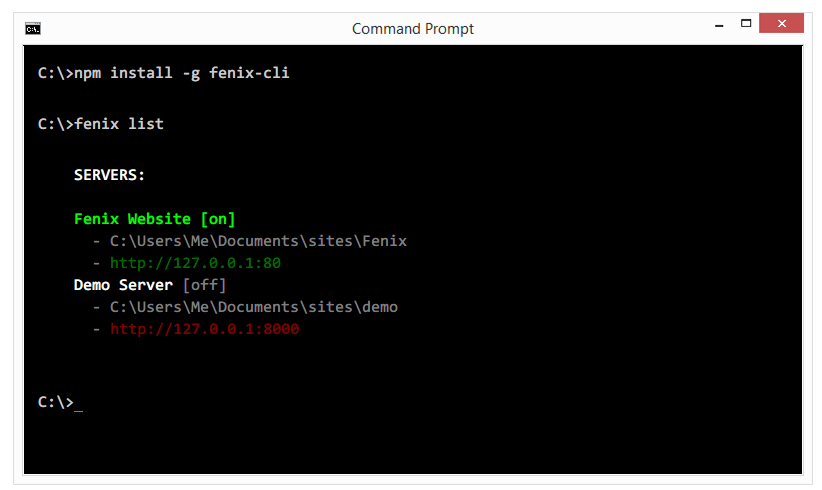Minimize the Command Prompt window
Image resolution: width=822 pixels, height=490 pixels.
point(719,25)
